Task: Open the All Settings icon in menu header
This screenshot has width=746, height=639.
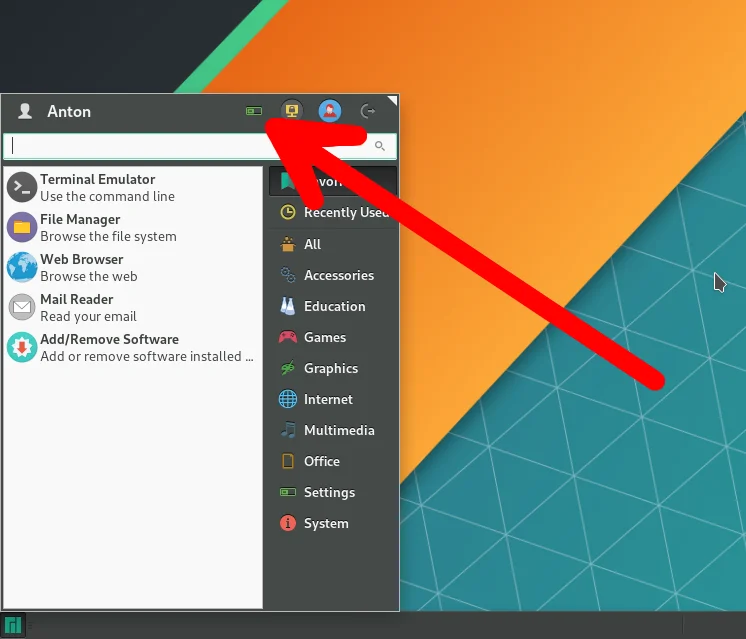Action: [x=254, y=111]
